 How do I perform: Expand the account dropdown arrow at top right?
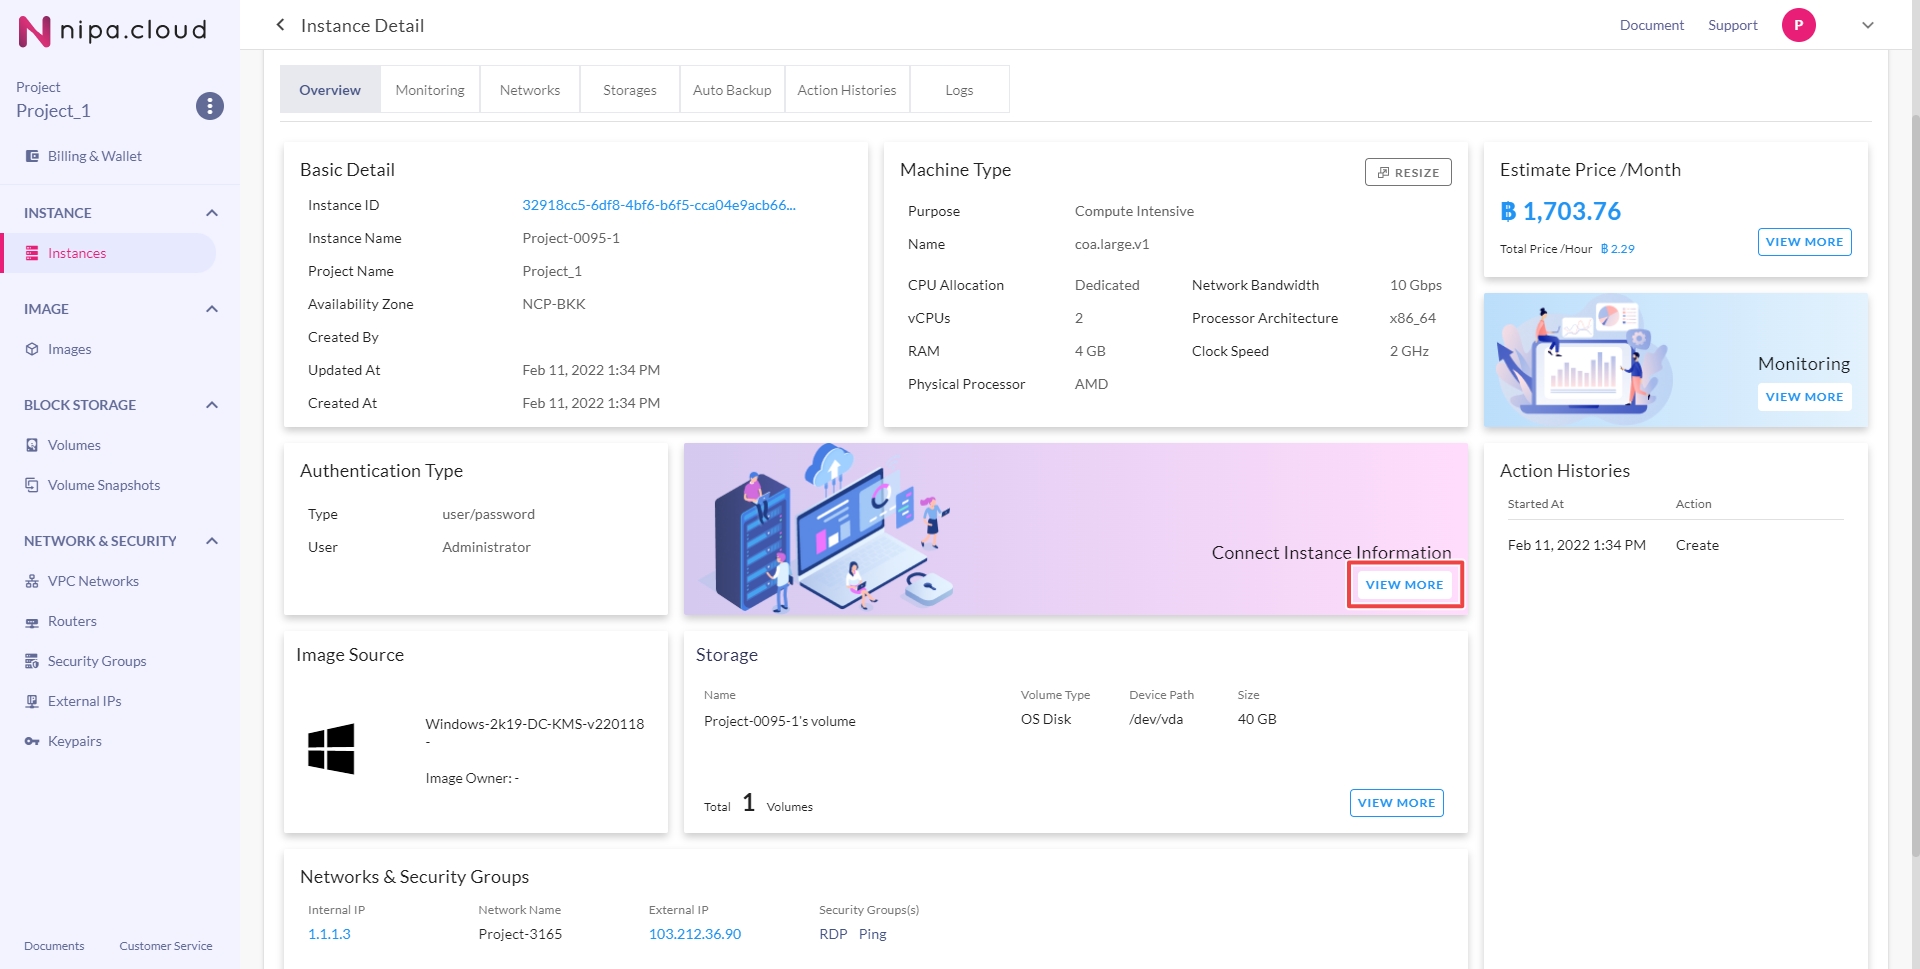[x=1867, y=25]
